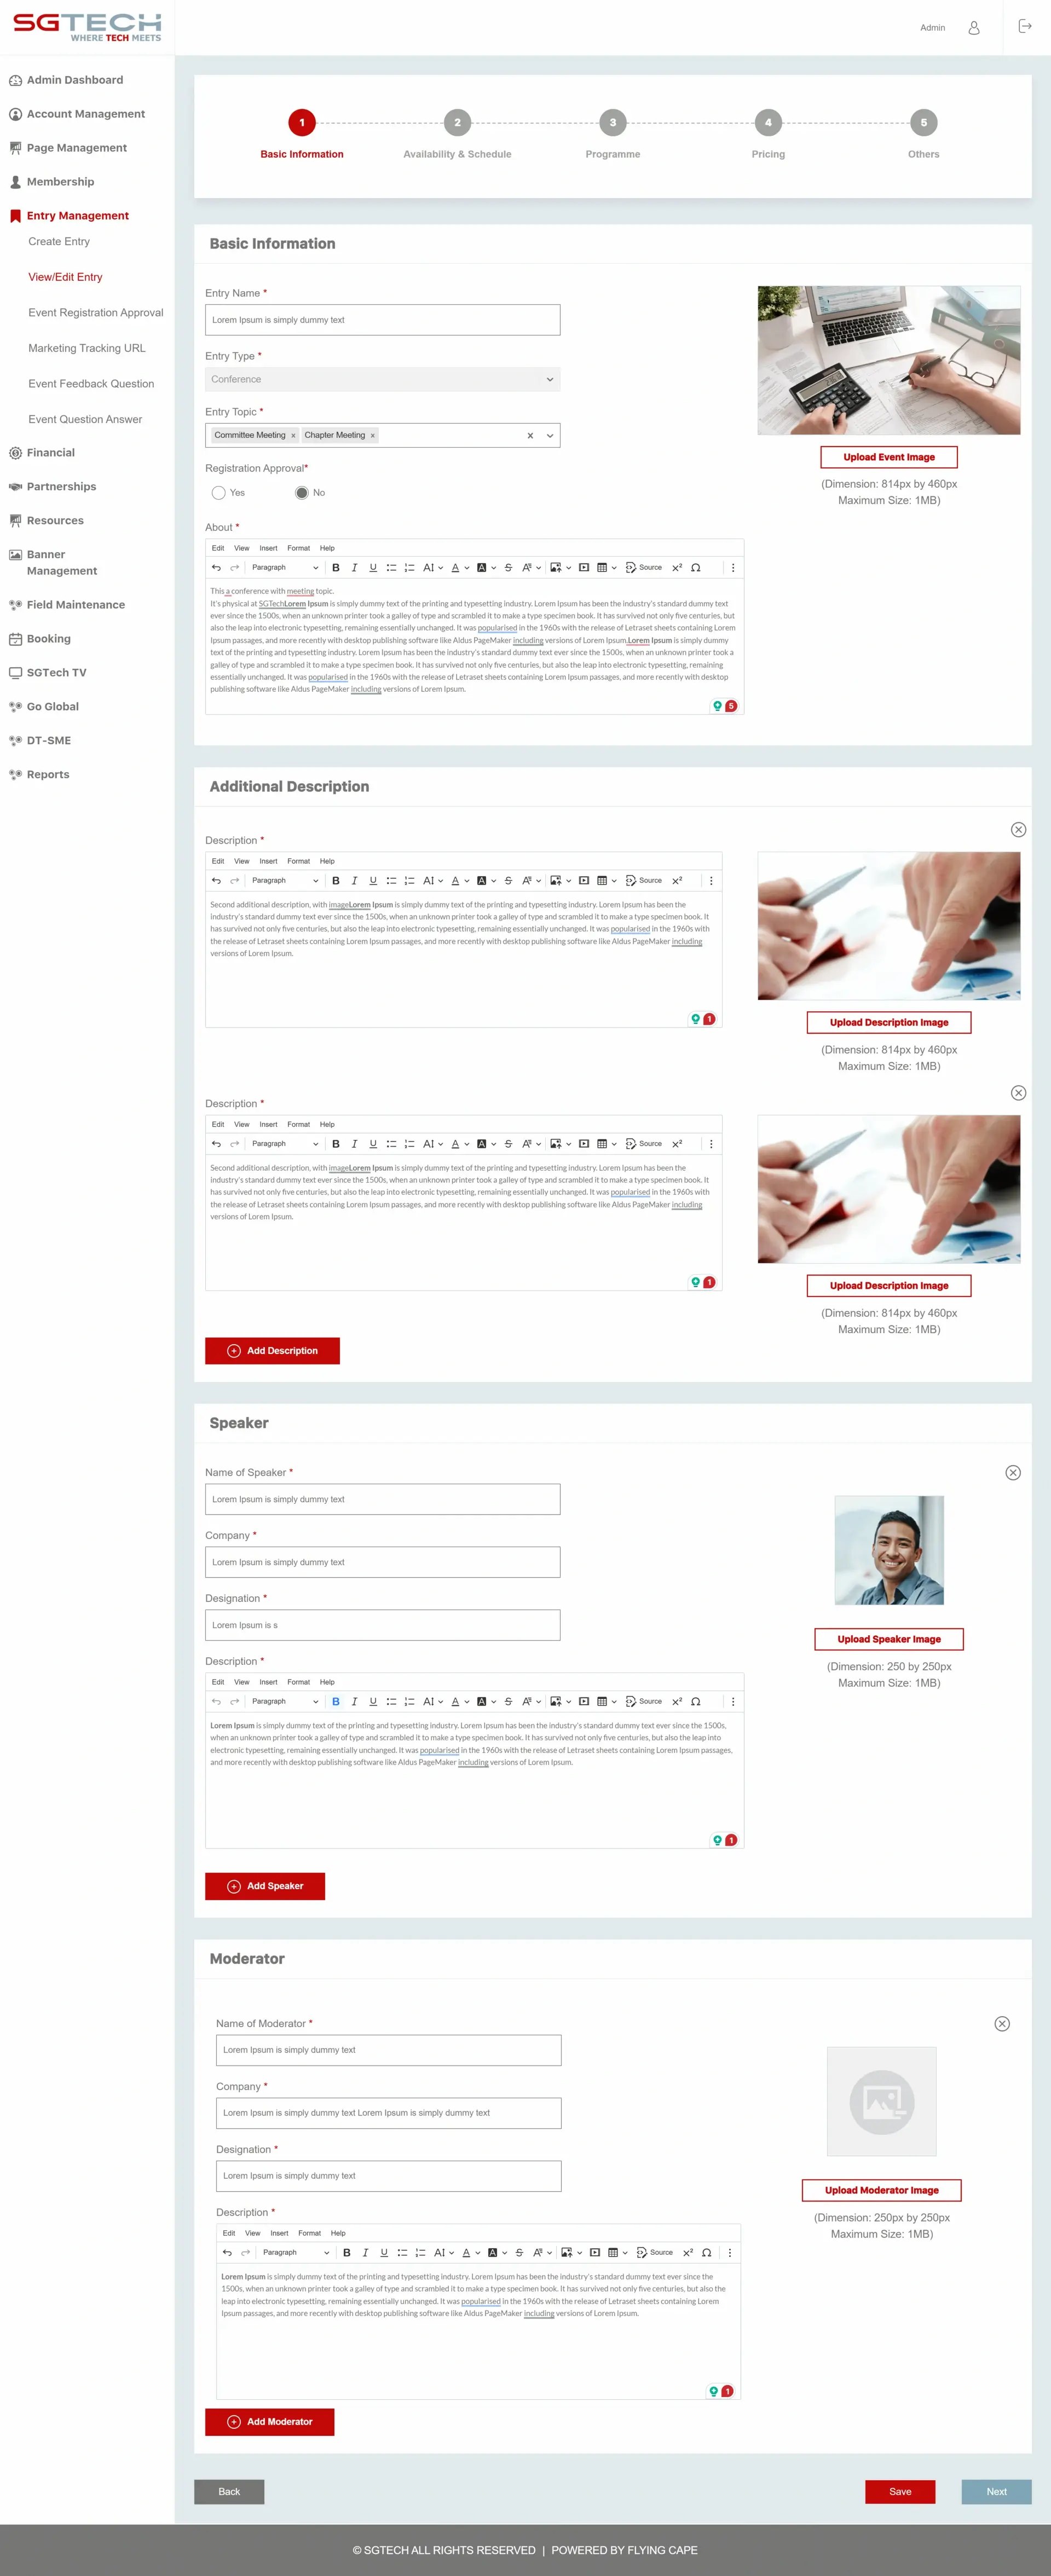This screenshot has height=2576, width=1051.
Task: Open the Format menu in the About editor
Action: click(298, 548)
